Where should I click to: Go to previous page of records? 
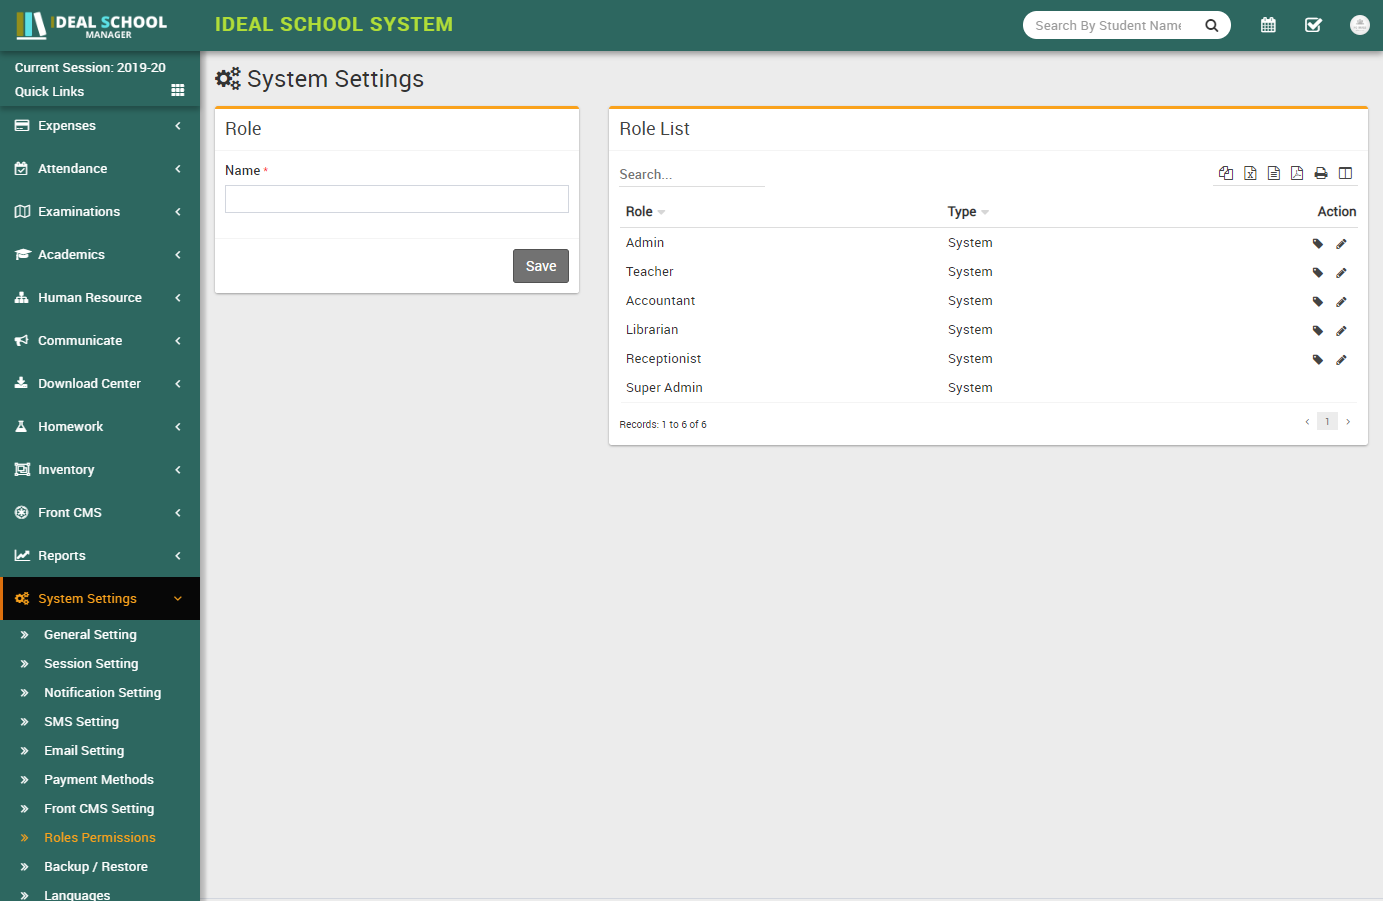point(1307,422)
